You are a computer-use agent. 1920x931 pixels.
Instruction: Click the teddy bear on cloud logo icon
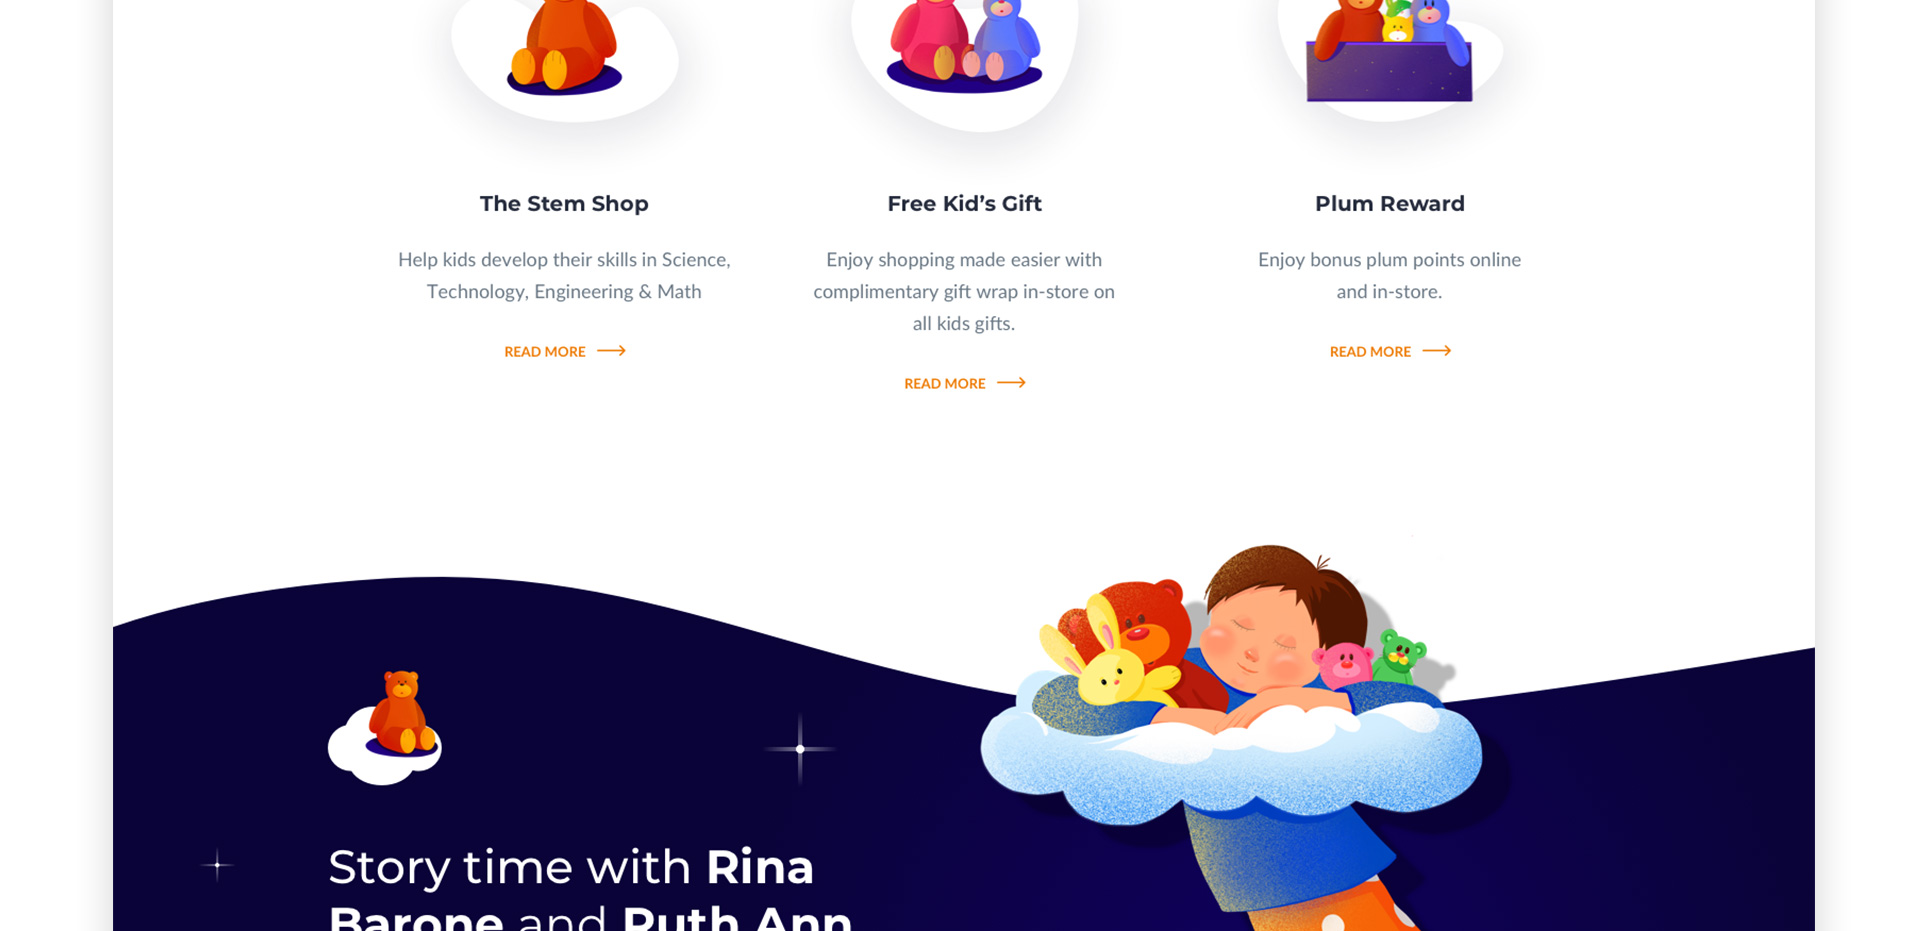coord(385,727)
